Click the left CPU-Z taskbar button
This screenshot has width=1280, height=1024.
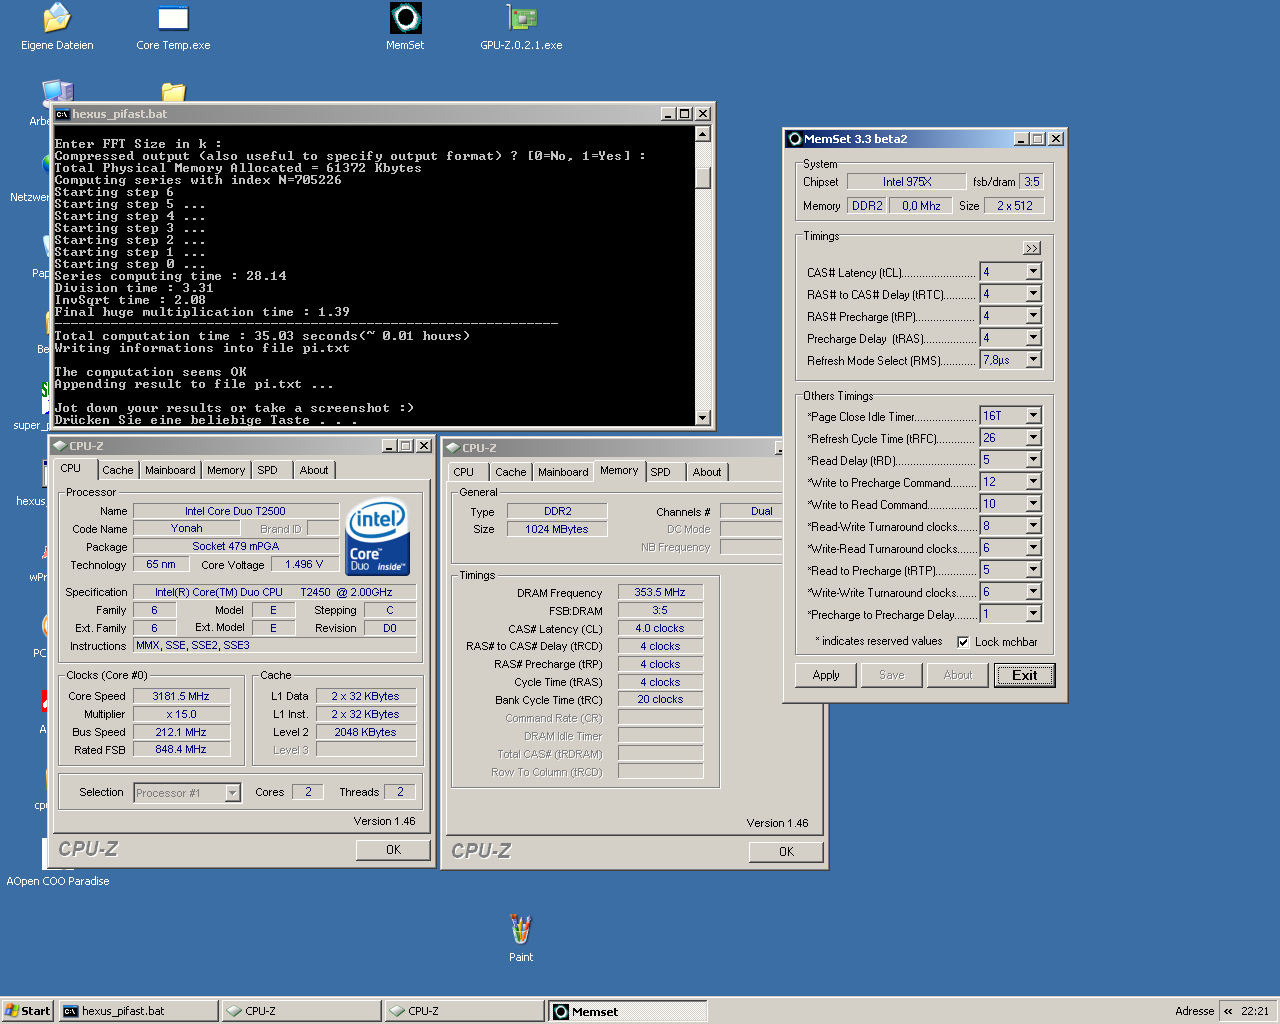tap(301, 1011)
